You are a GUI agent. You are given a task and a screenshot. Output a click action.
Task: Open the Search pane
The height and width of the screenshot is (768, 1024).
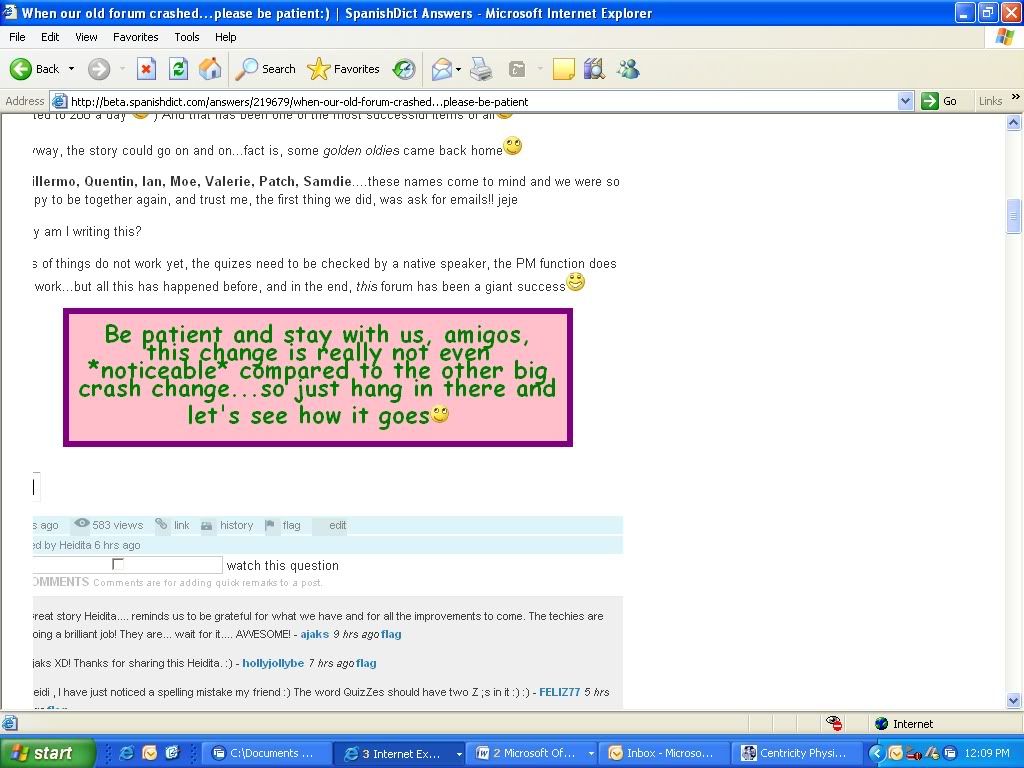tap(266, 69)
